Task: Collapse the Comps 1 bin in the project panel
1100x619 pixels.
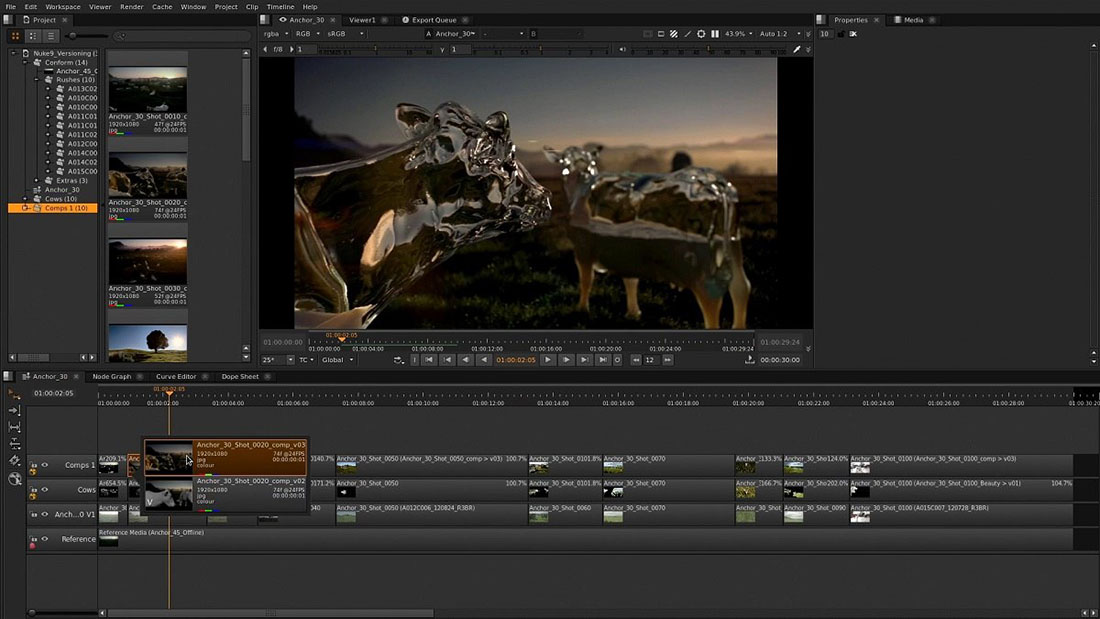Action: 22,207
